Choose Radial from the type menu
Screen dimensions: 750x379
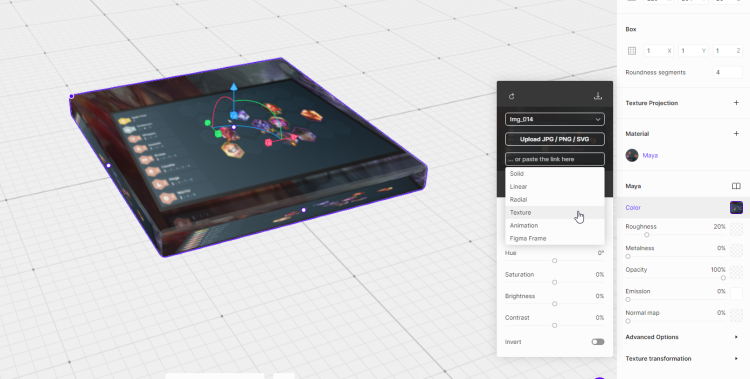555,200
